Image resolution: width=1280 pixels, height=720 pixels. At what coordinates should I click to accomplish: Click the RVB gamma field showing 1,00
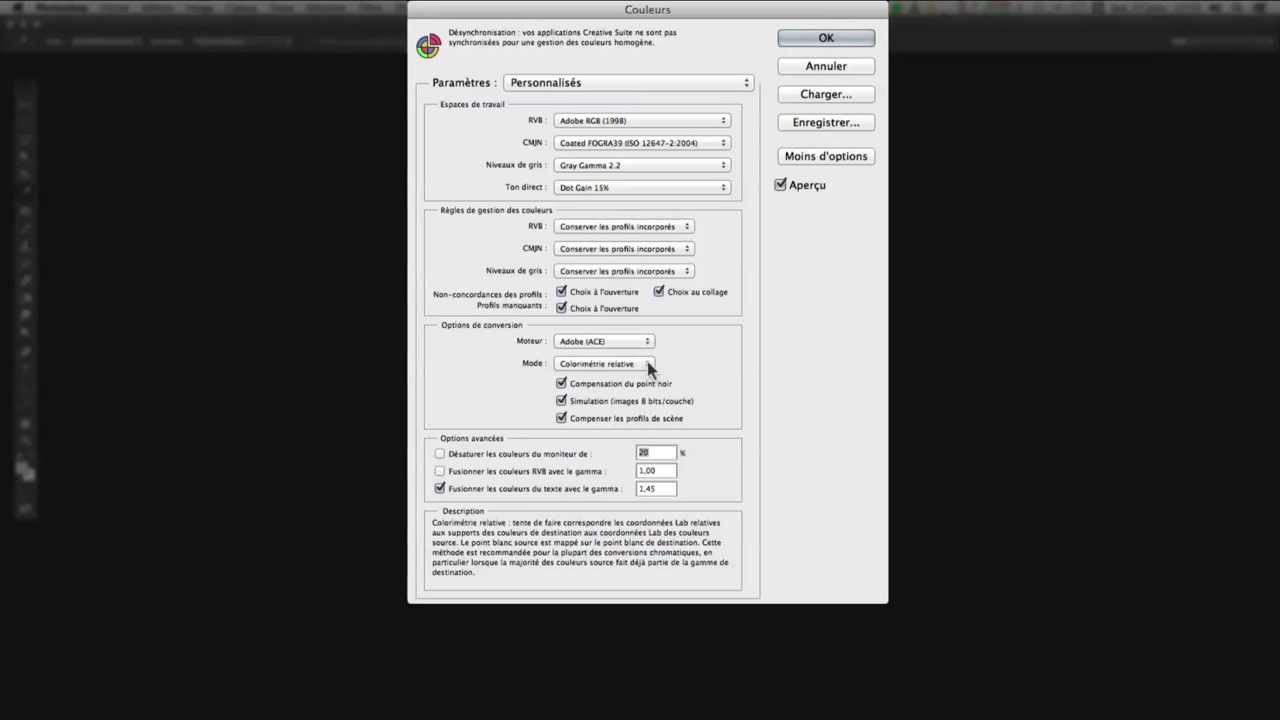tap(656, 471)
